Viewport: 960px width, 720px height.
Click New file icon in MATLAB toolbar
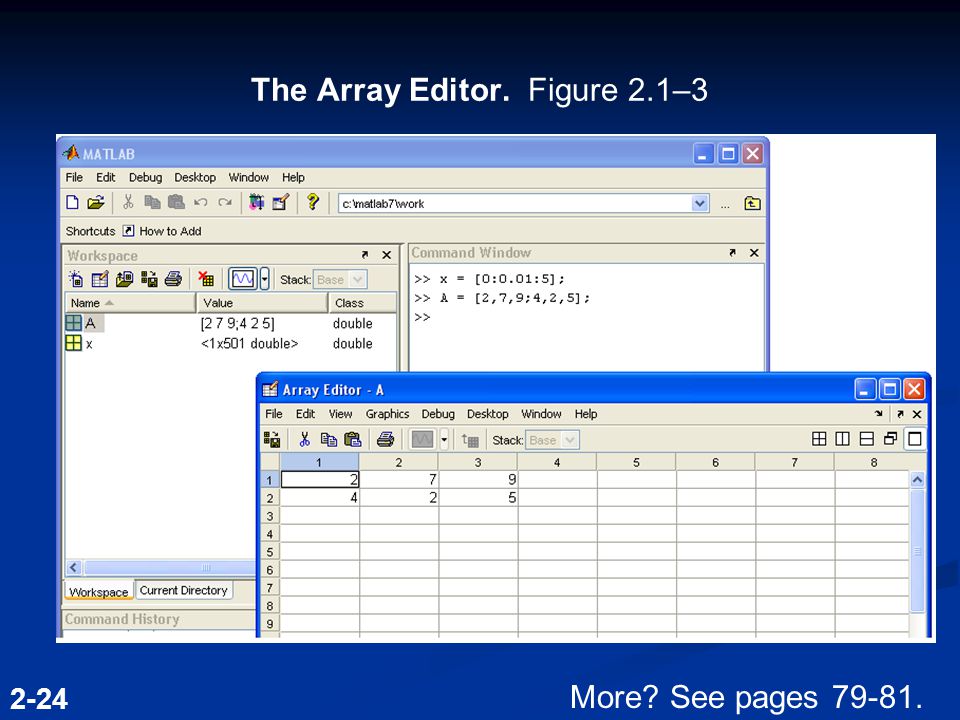click(72, 202)
